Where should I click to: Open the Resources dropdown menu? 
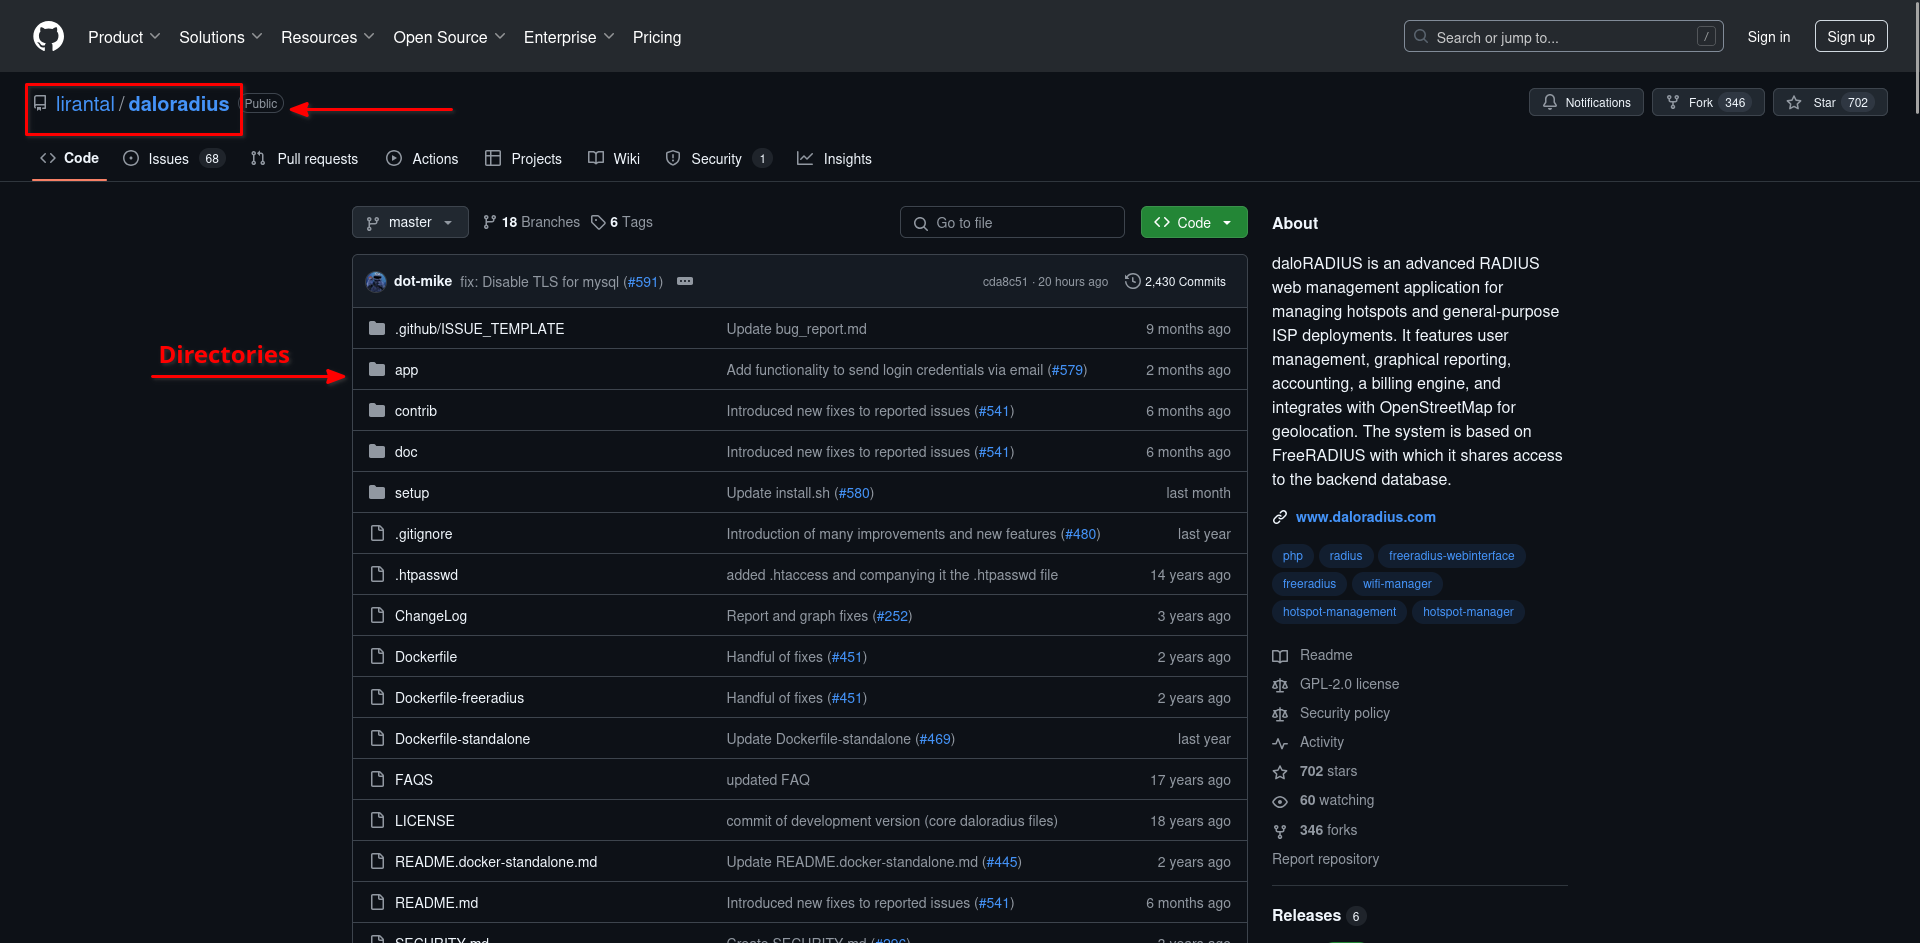pyautogui.click(x=328, y=37)
